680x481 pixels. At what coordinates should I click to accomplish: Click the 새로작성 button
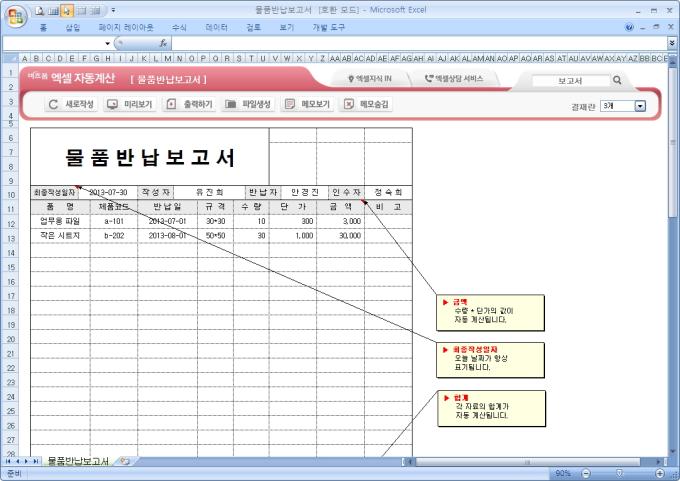point(71,104)
